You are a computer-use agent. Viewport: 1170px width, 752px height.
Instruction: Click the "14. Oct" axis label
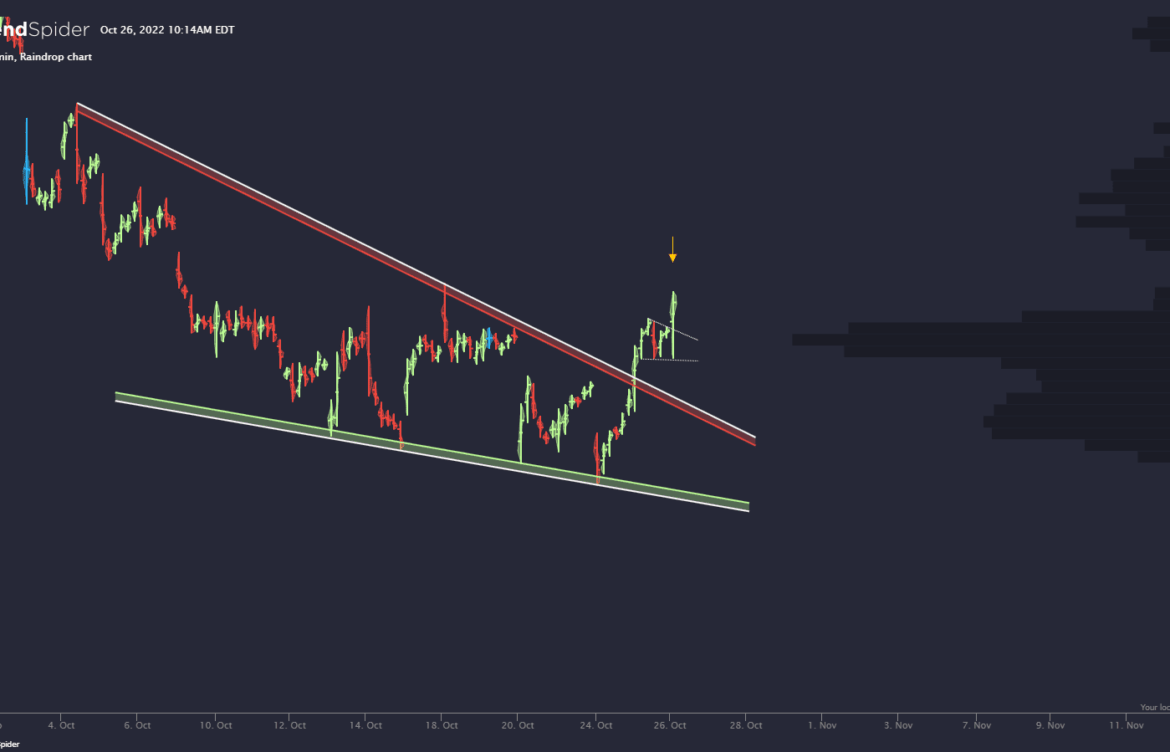click(366, 724)
